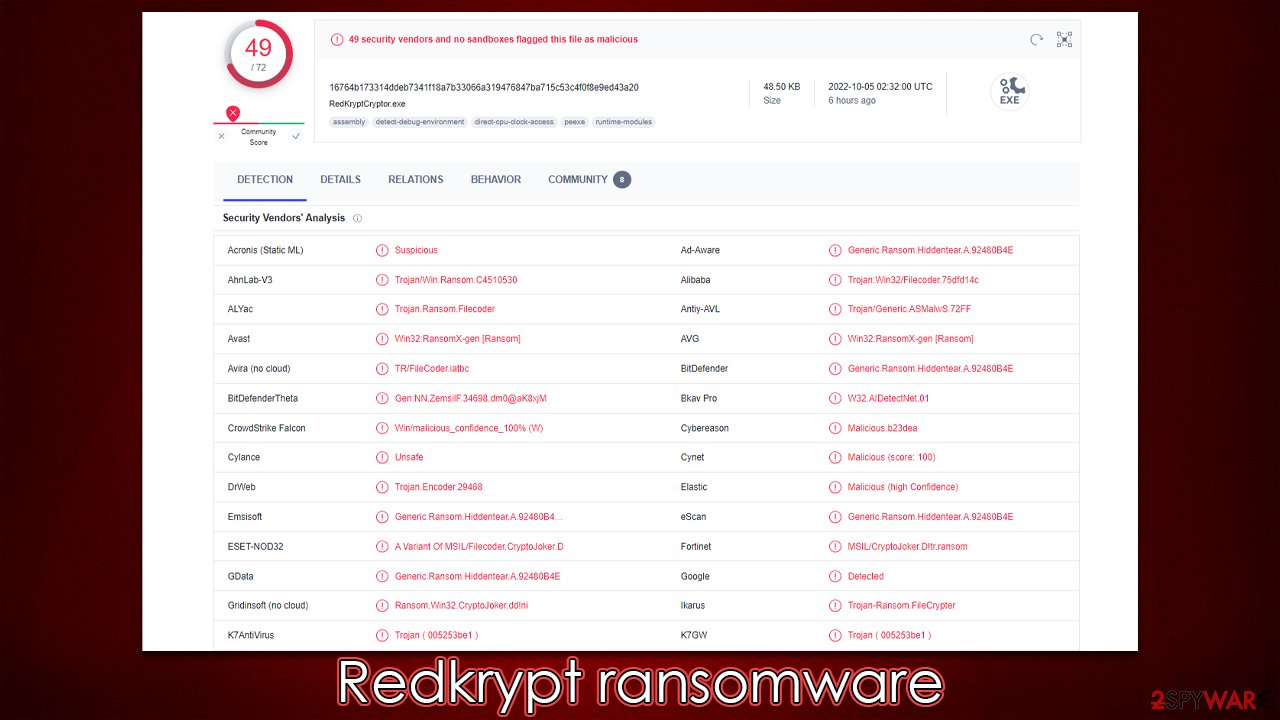Click the warning icon beside Trojan/Win.Ransom.C4510530
The width and height of the screenshot is (1280, 720).
[x=382, y=280]
